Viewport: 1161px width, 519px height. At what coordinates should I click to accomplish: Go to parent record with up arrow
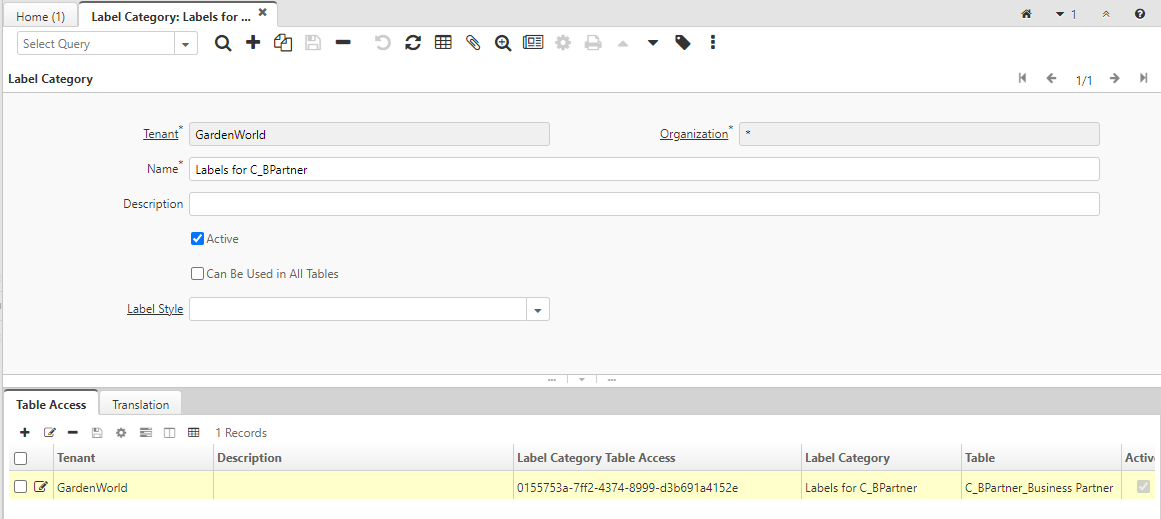(x=623, y=44)
